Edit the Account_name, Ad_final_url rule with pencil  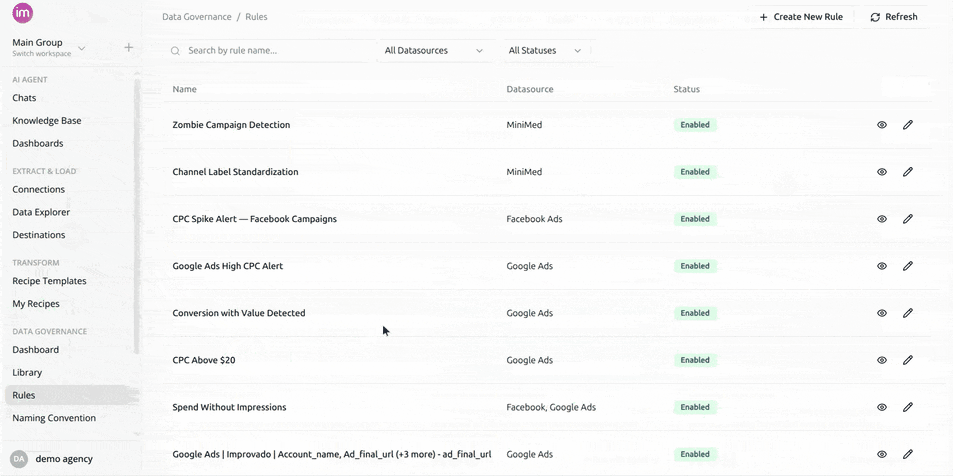(907, 454)
